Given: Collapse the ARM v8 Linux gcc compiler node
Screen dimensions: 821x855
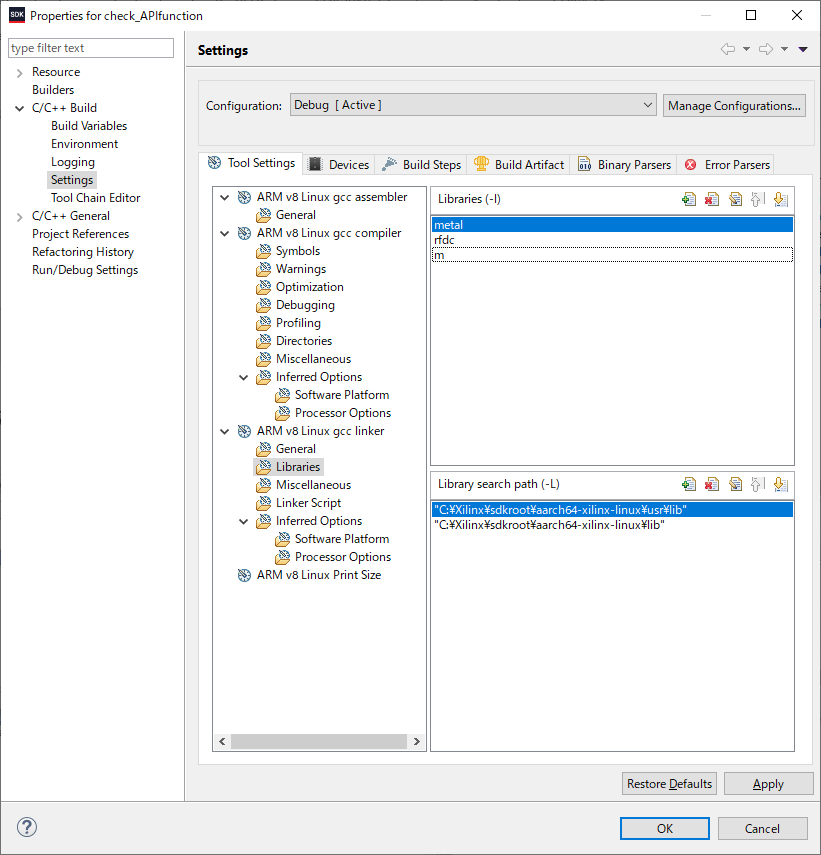Looking at the screenshot, I should pyautogui.click(x=225, y=233).
